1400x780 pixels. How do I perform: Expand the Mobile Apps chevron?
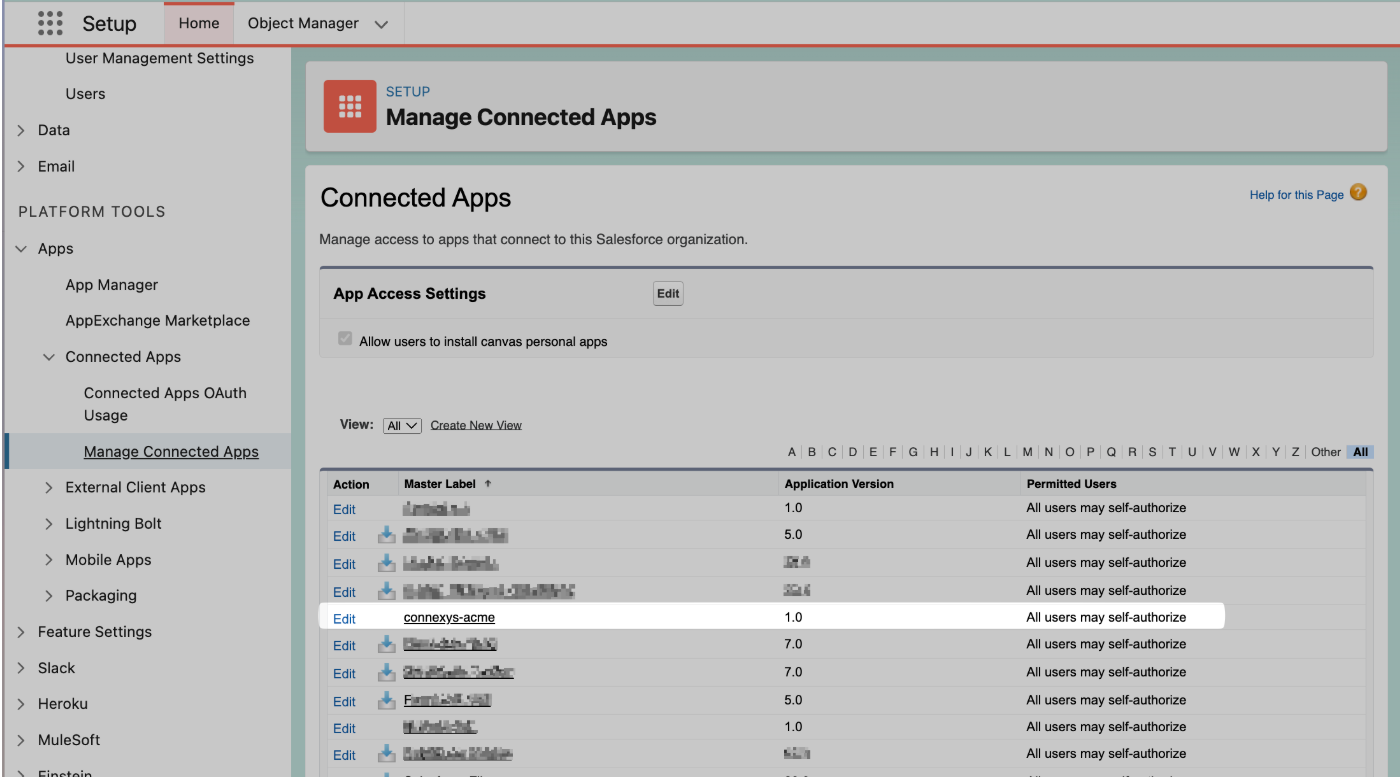(49, 560)
